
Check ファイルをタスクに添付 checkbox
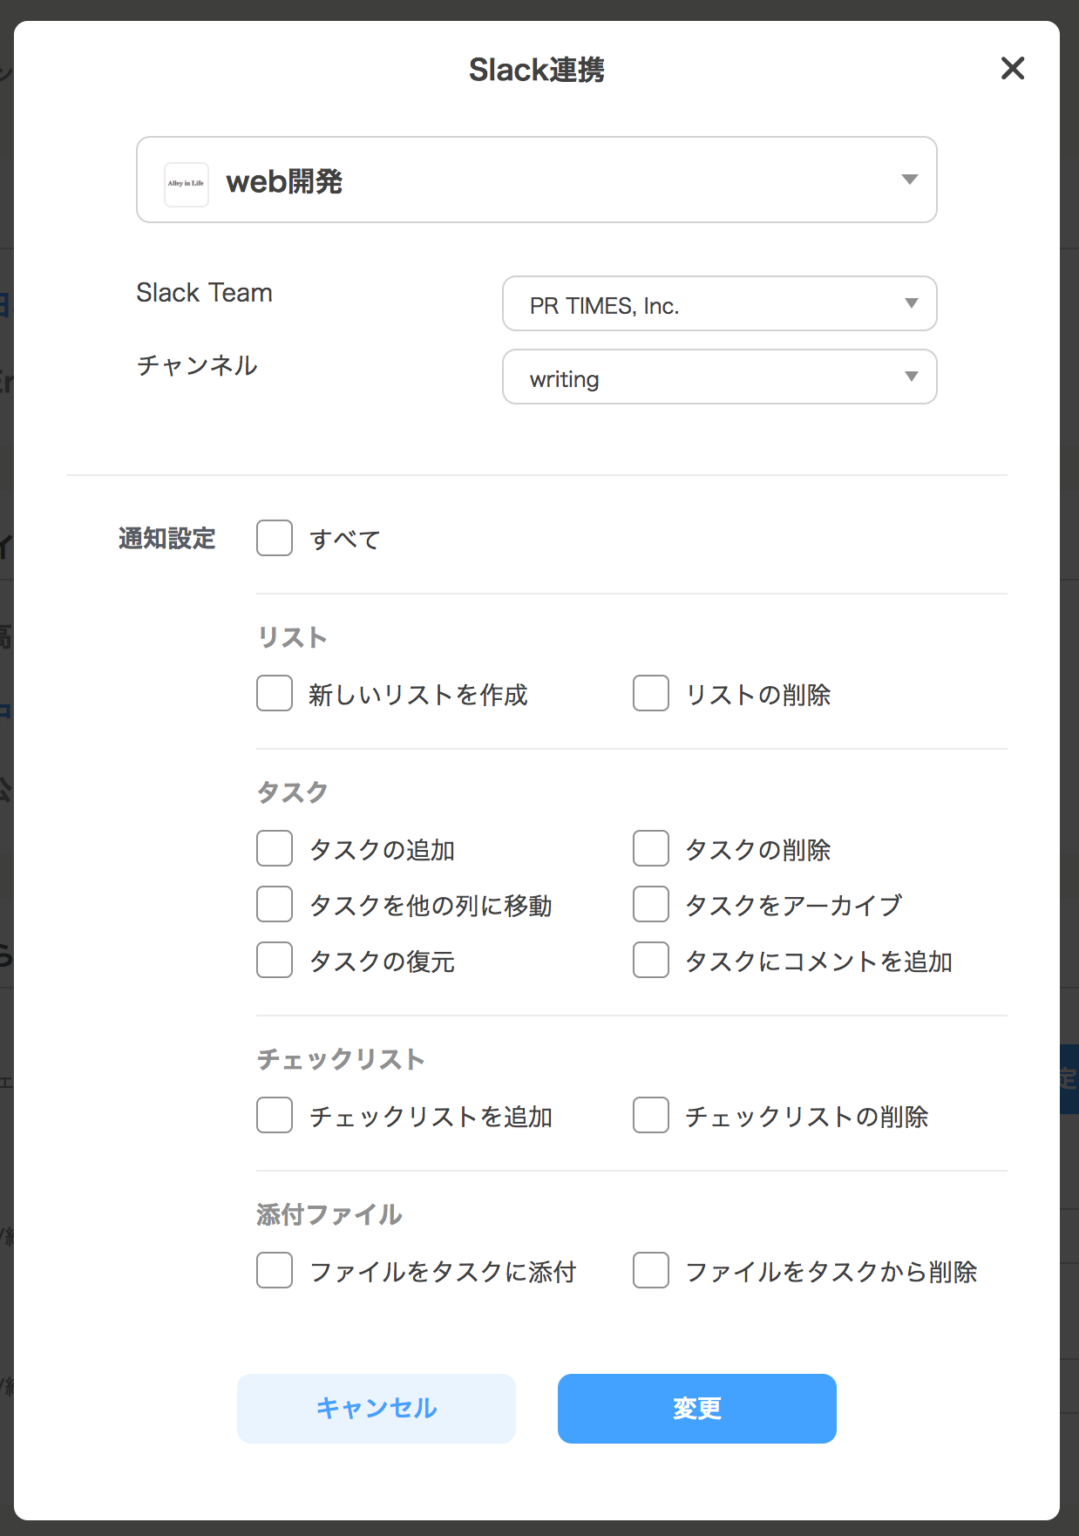[x=273, y=1270]
